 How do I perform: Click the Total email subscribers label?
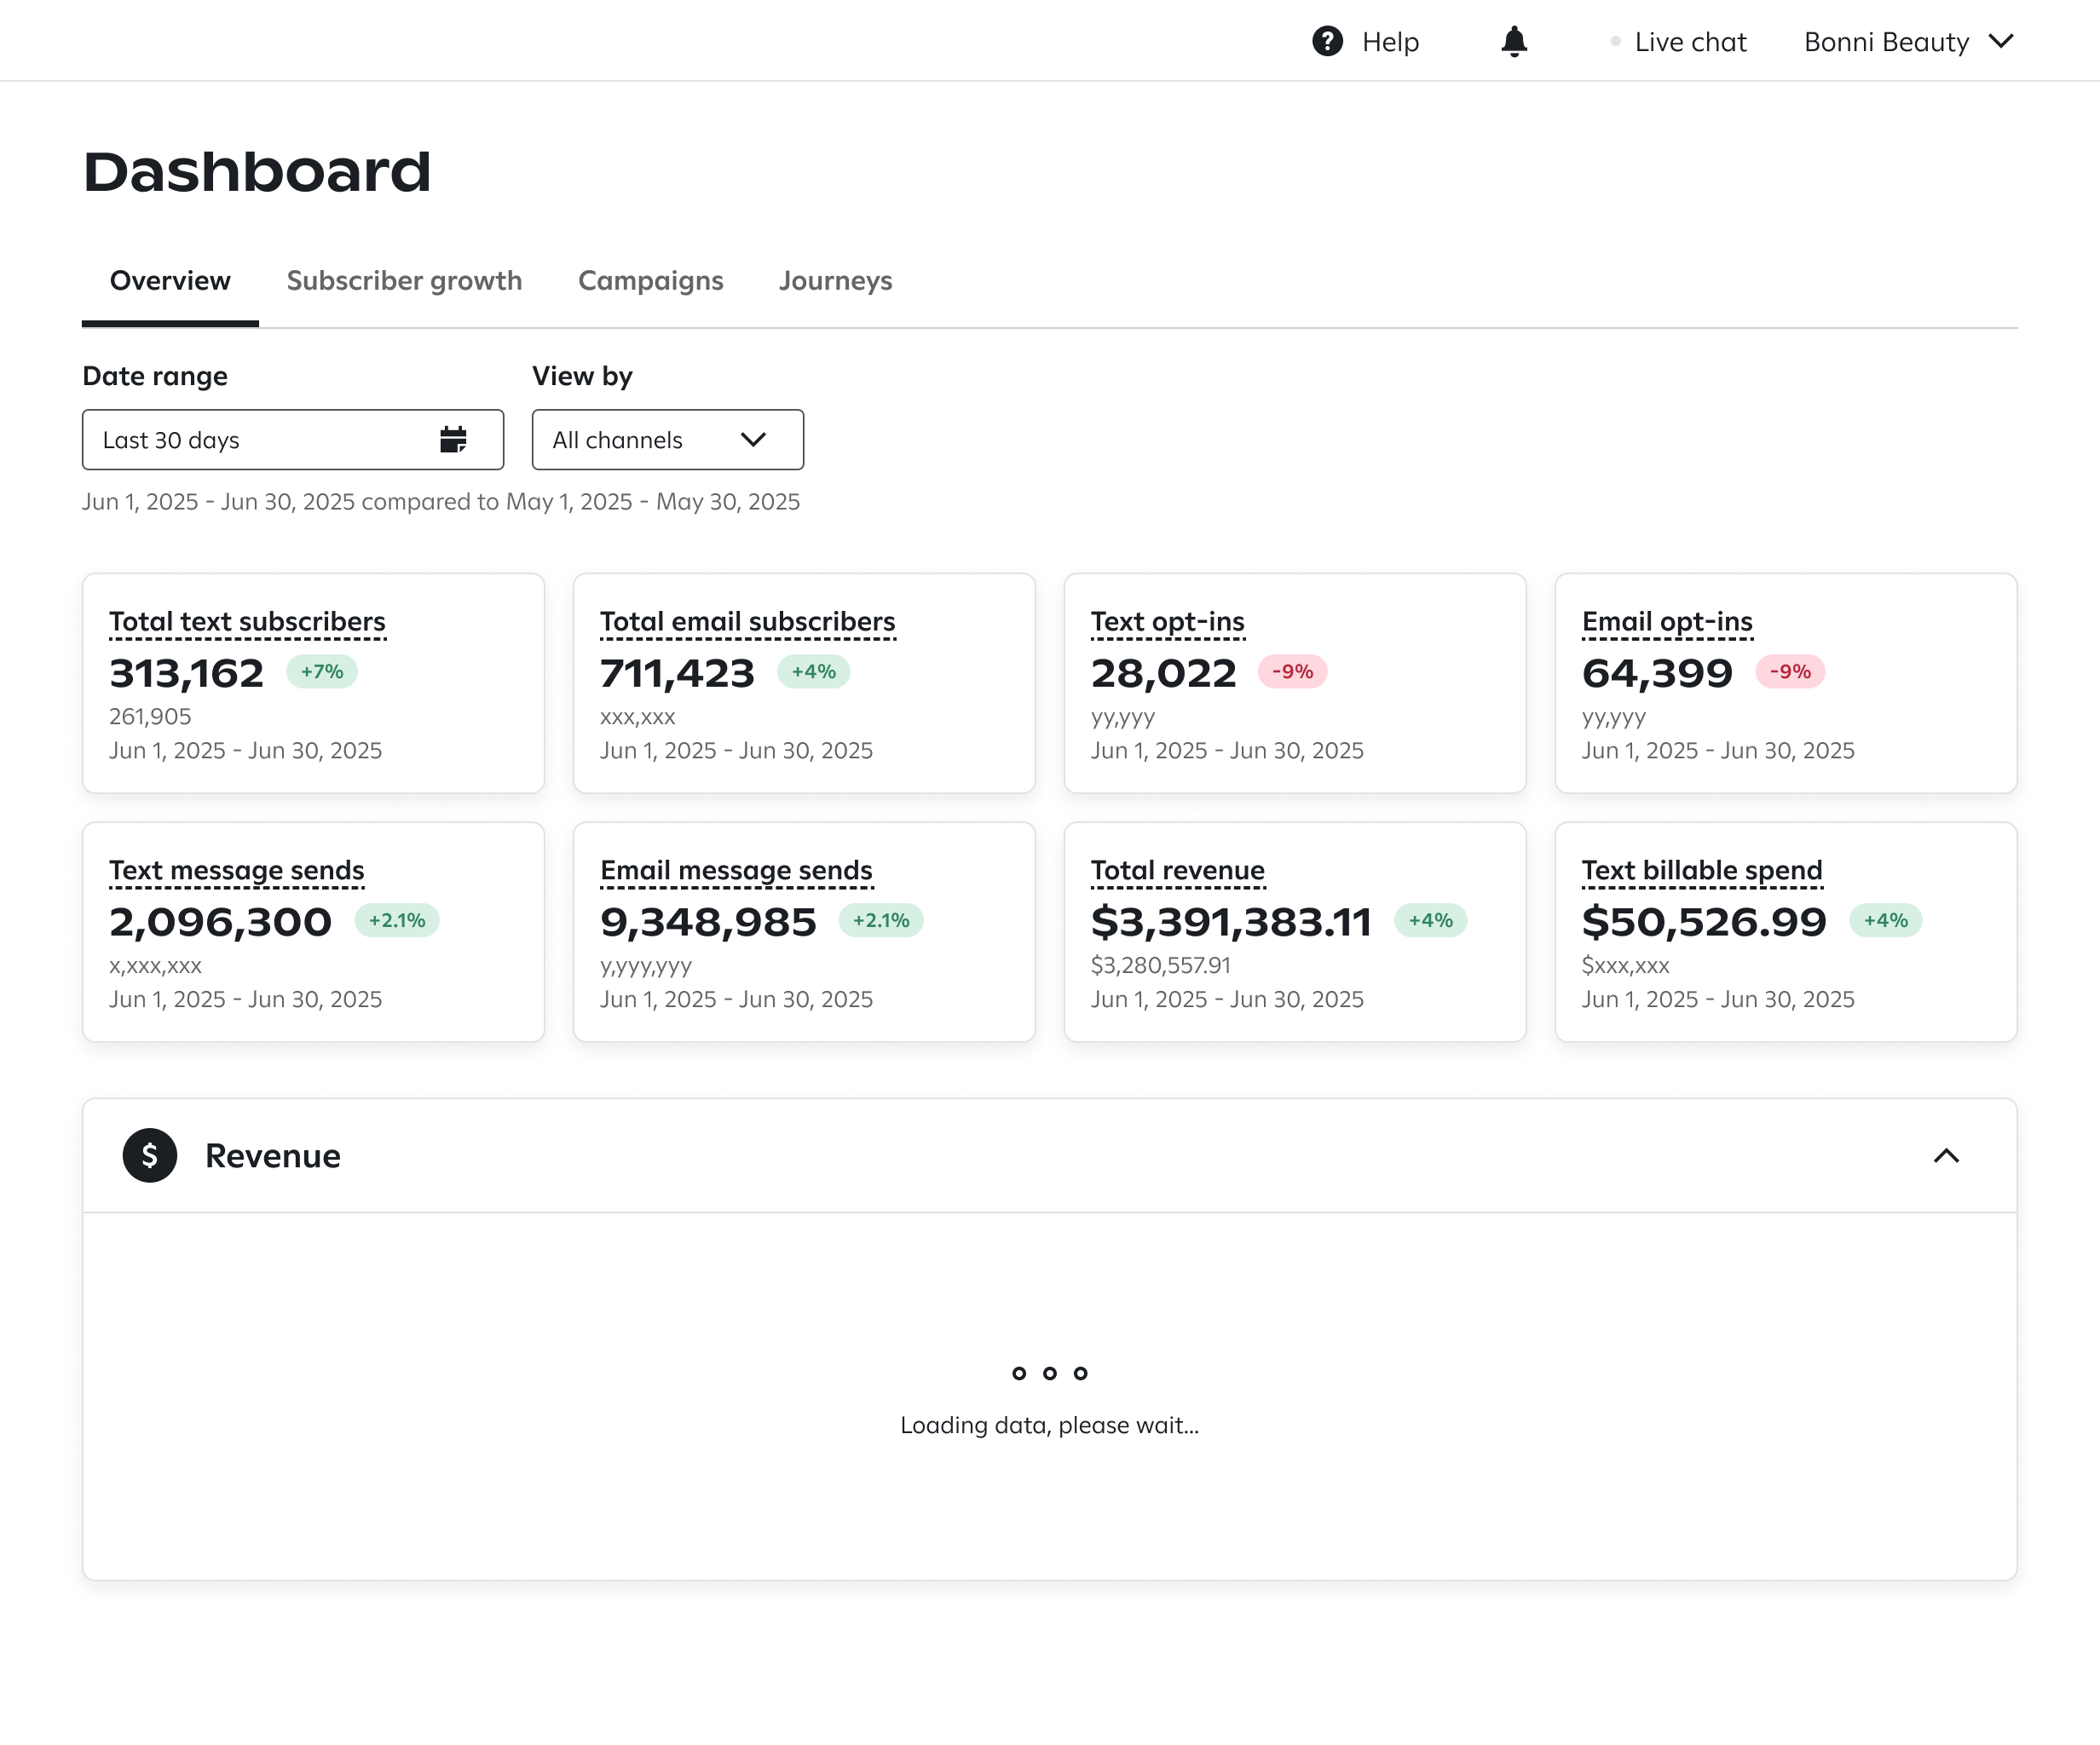pyautogui.click(x=747, y=621)
